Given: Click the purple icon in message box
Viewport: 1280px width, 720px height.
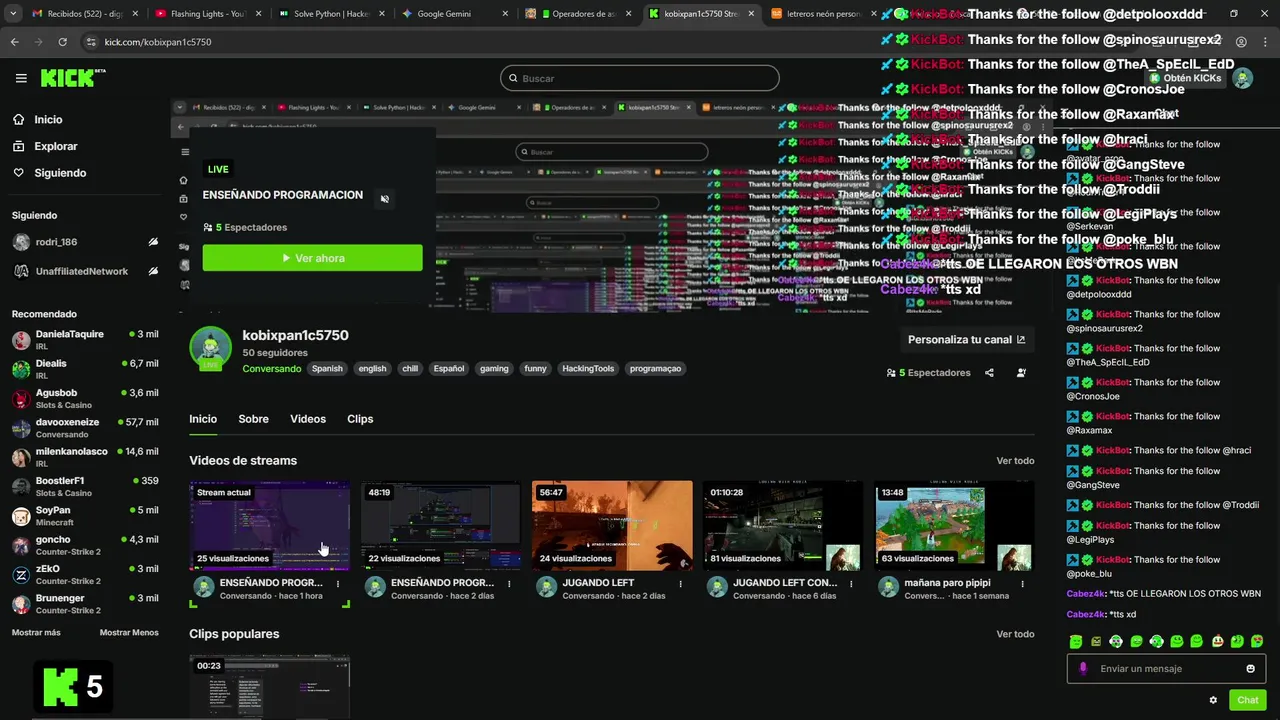Looking at the screenshot, I should (1083, 669).
